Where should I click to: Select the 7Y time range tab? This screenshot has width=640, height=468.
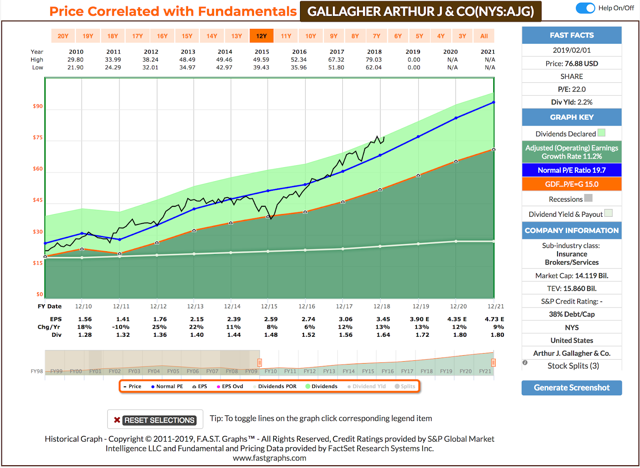[x=376, y=36]
